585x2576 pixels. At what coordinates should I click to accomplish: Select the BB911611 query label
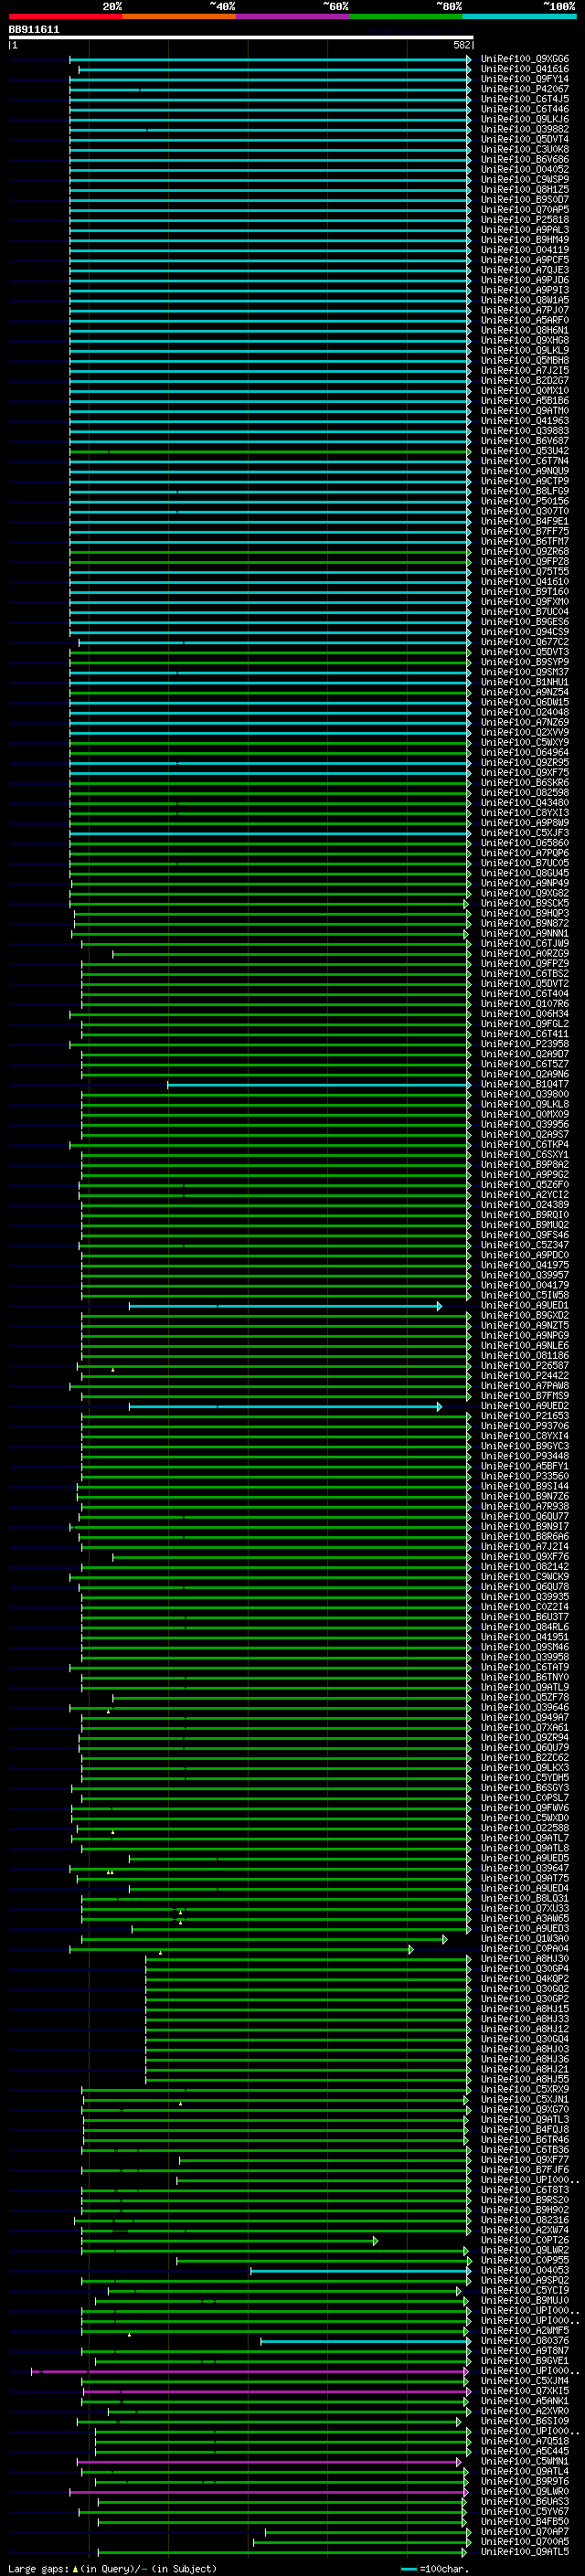(x=34, y=30)
